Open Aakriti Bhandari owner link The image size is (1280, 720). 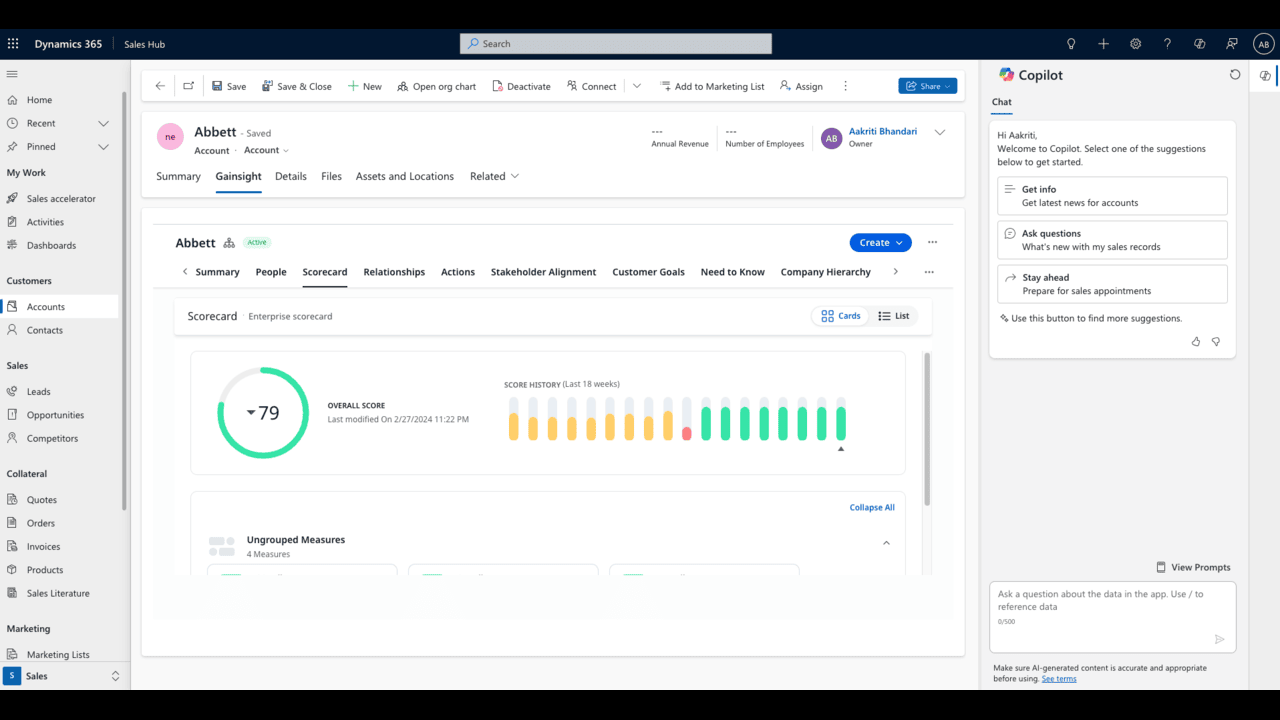[883, 131]
